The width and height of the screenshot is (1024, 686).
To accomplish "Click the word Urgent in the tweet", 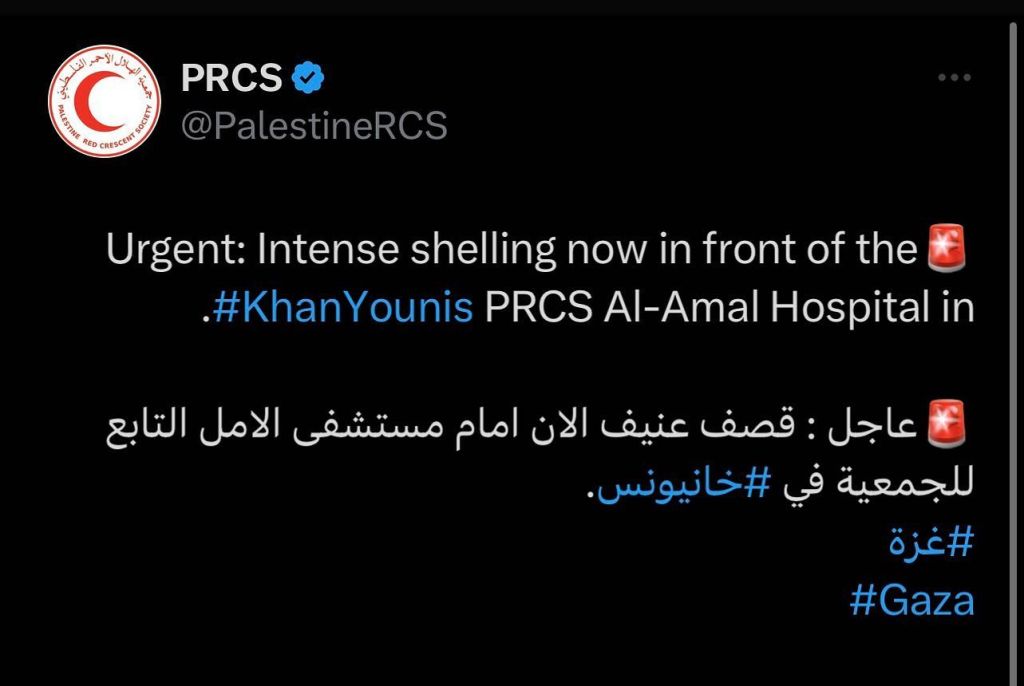I will 176,250.
